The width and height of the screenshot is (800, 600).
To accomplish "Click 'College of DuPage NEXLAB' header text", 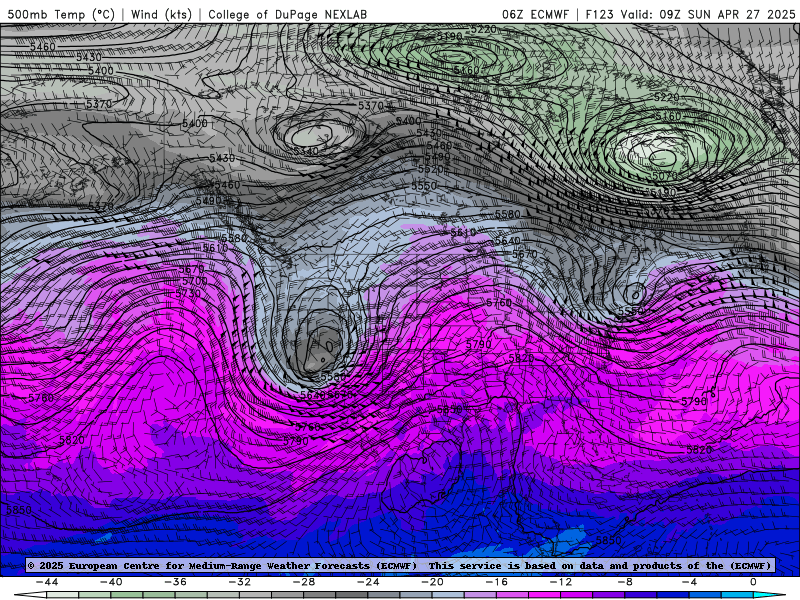I will point(287,14).
